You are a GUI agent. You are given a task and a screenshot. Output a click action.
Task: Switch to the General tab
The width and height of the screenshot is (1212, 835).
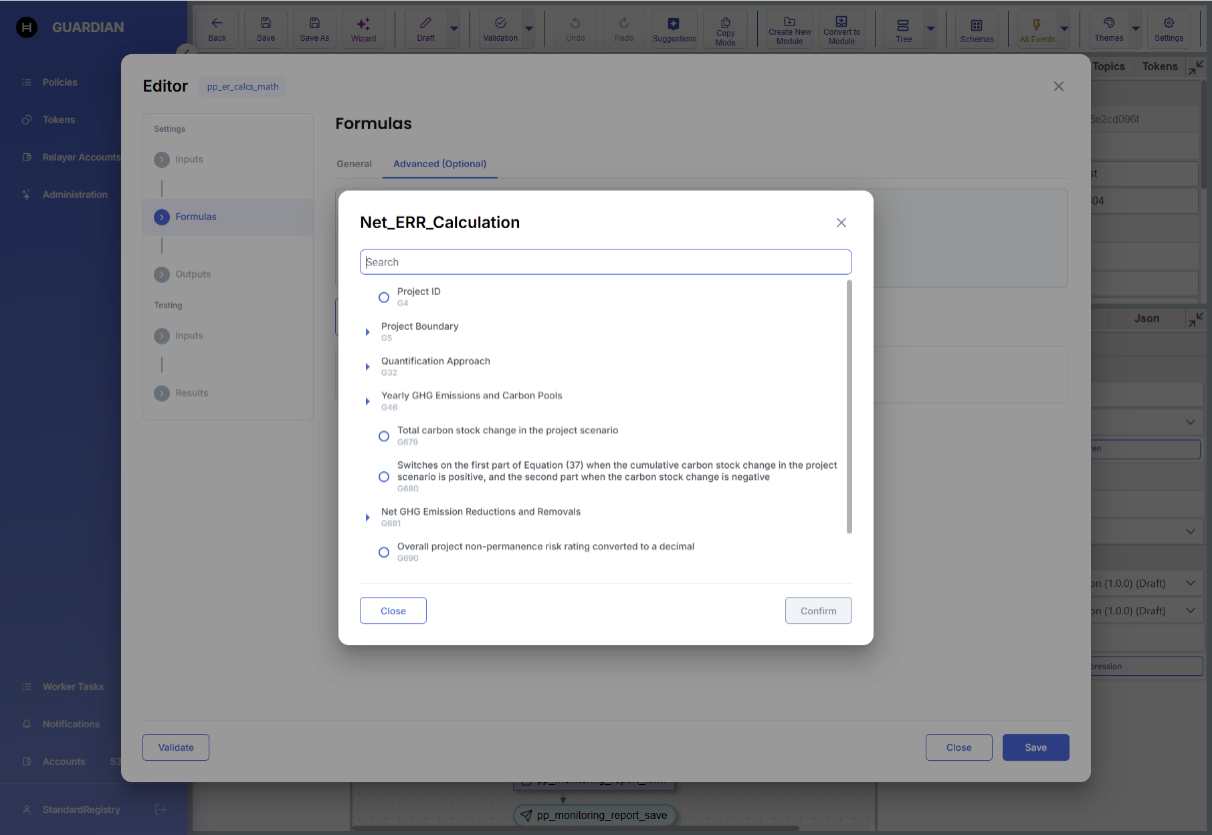tap(354, 164)
